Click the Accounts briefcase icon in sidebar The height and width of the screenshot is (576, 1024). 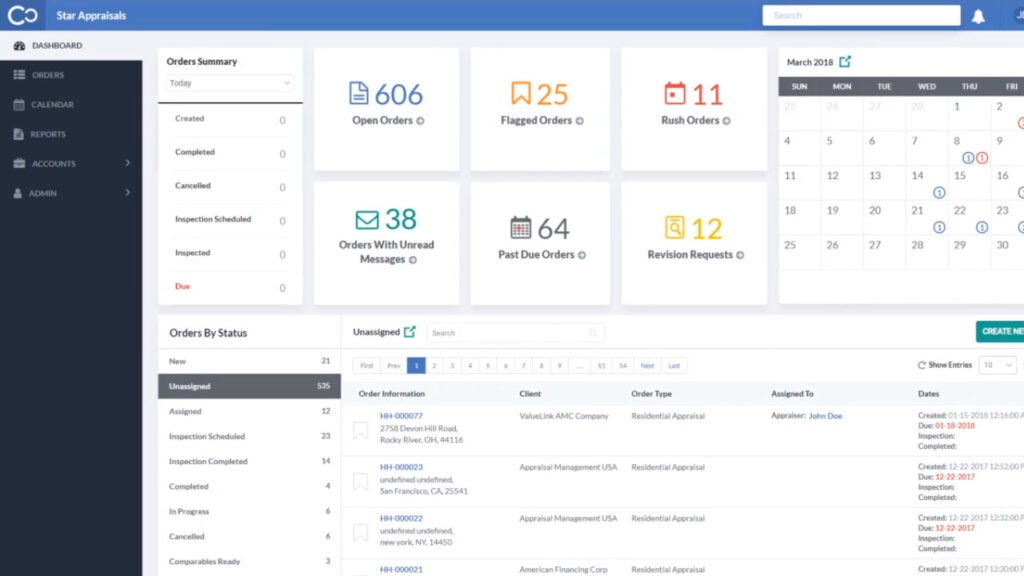tap(19, 163)
